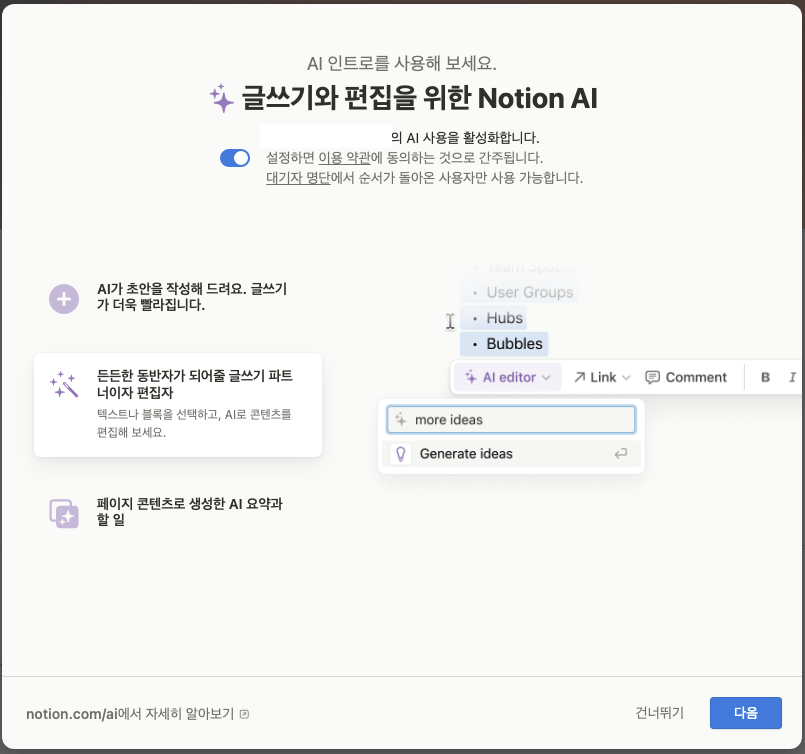
Task: Click the external link icon after 자세히 알아보기
Action: pyautogui.click(x=244, y=714)
